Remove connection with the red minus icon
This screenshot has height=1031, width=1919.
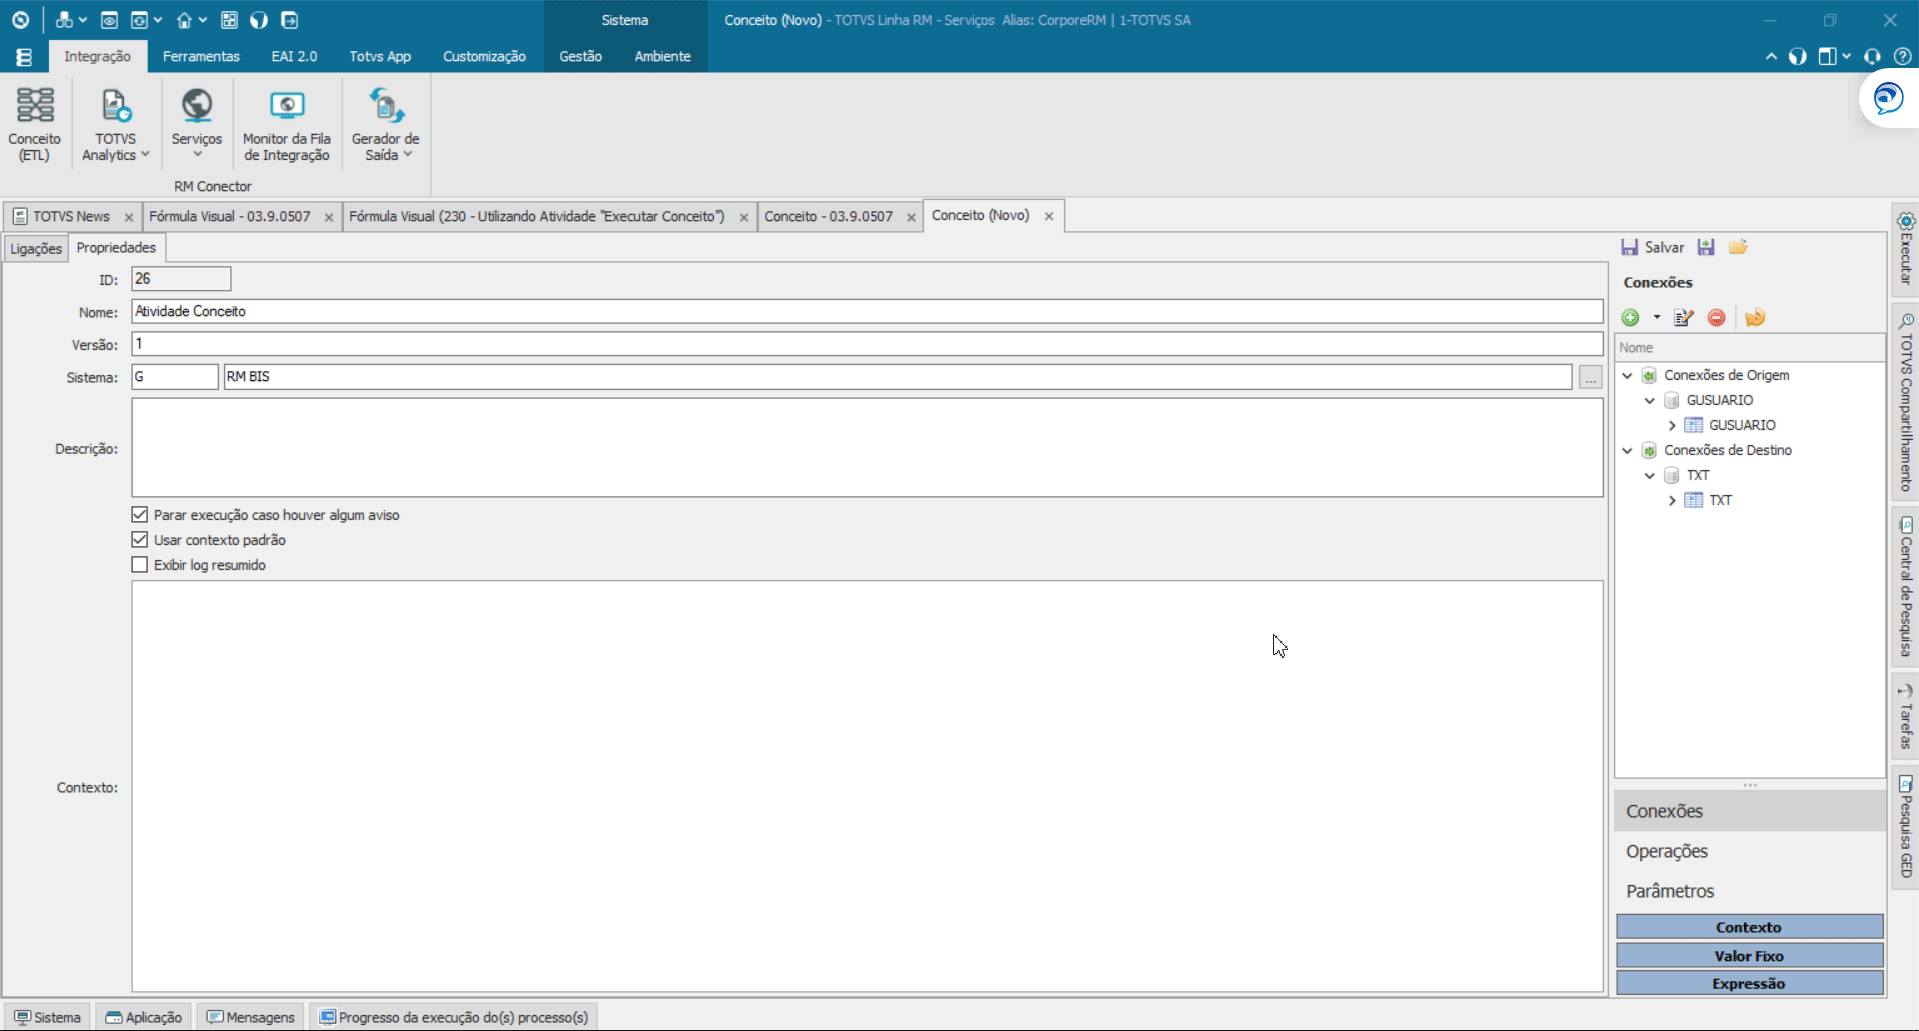(1717, 318)
